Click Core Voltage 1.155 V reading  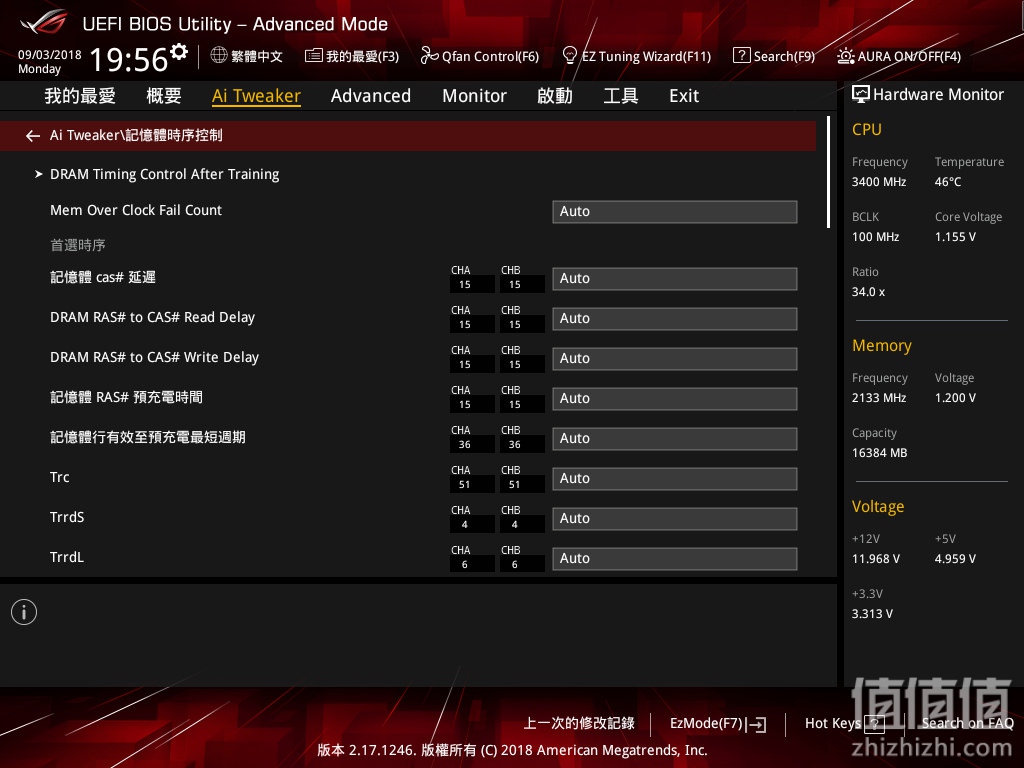tap(955, 237)
